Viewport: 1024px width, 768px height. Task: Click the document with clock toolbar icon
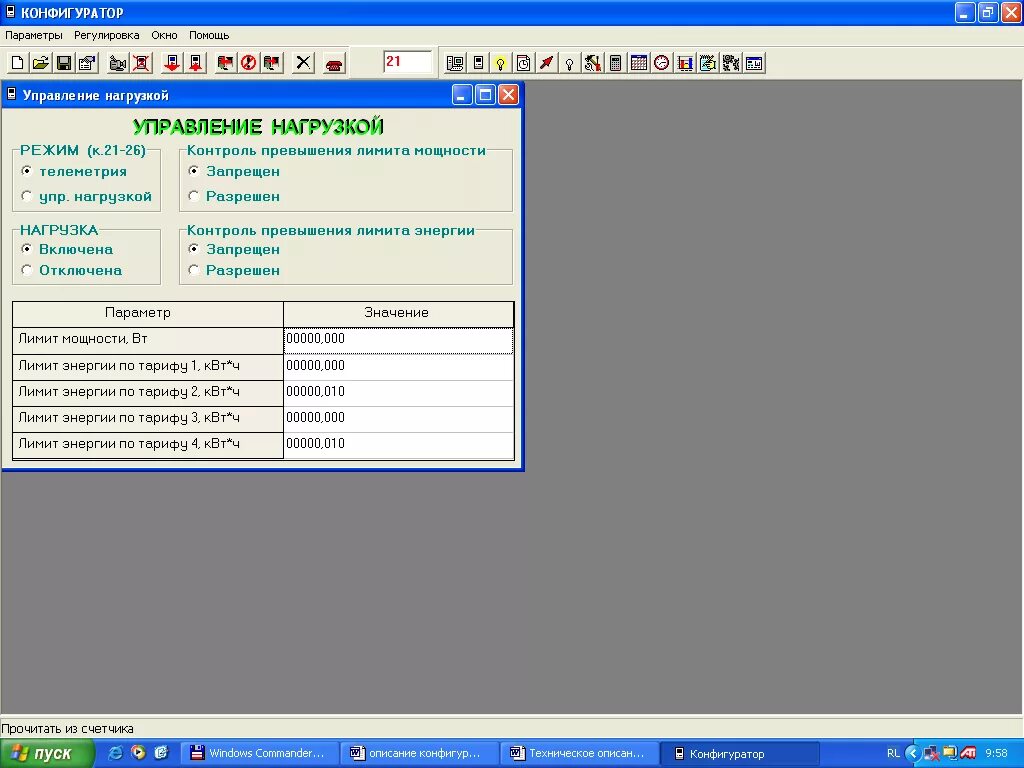point(524,63)
